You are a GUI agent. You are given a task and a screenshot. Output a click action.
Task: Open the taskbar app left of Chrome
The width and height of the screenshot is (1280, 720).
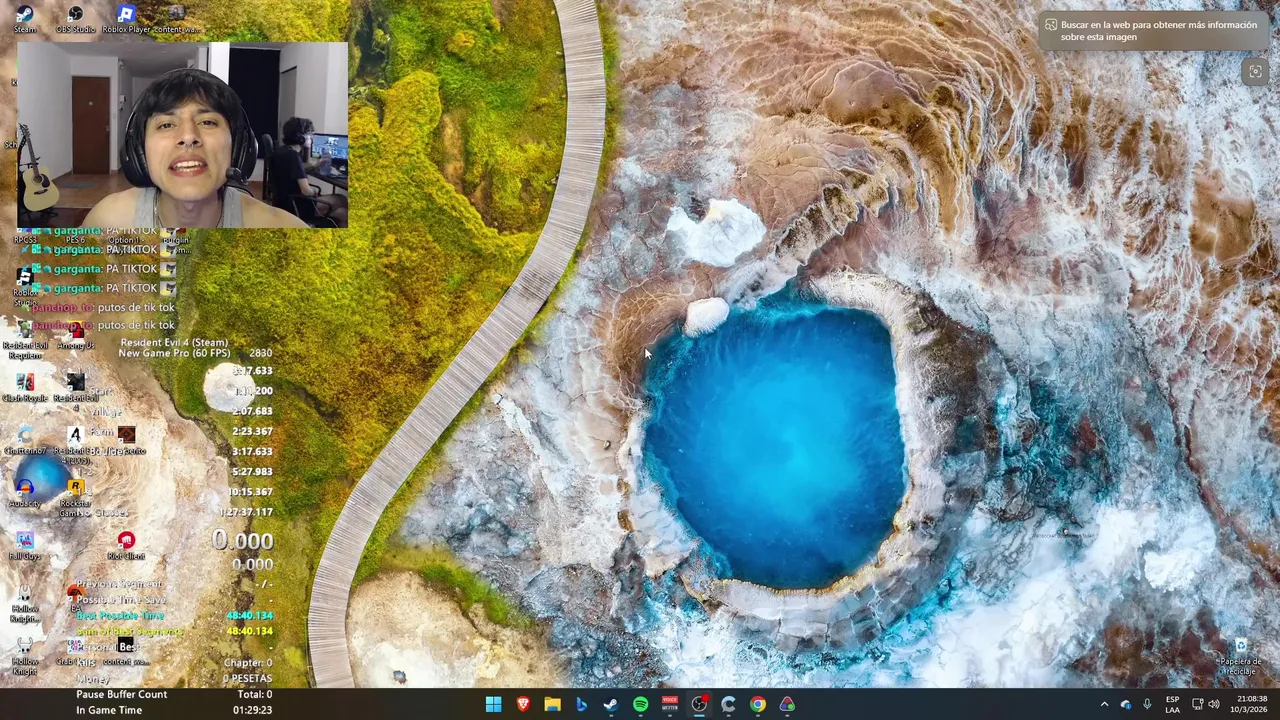click(x=728, y=704)
